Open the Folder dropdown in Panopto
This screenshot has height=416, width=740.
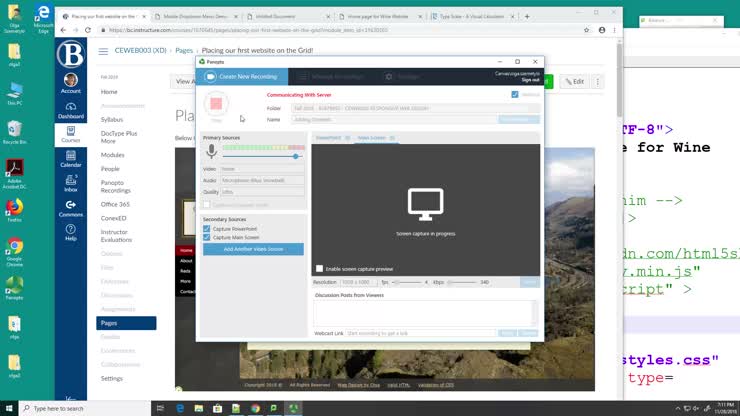pyautogui.click(x=415, y=108)
